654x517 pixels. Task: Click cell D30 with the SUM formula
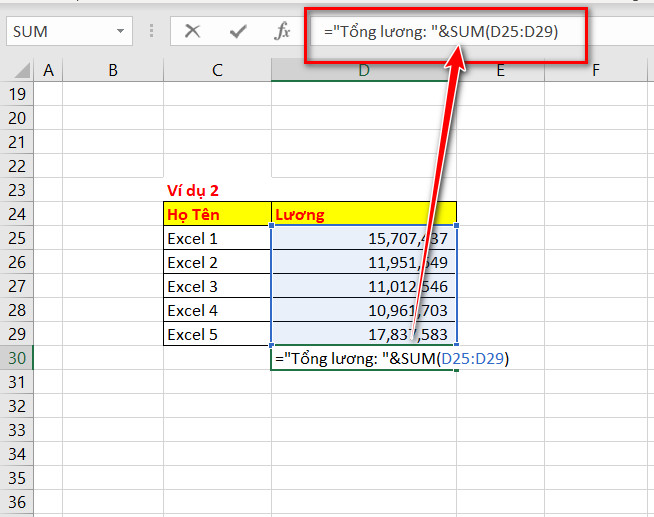click(x=364, y=358)
